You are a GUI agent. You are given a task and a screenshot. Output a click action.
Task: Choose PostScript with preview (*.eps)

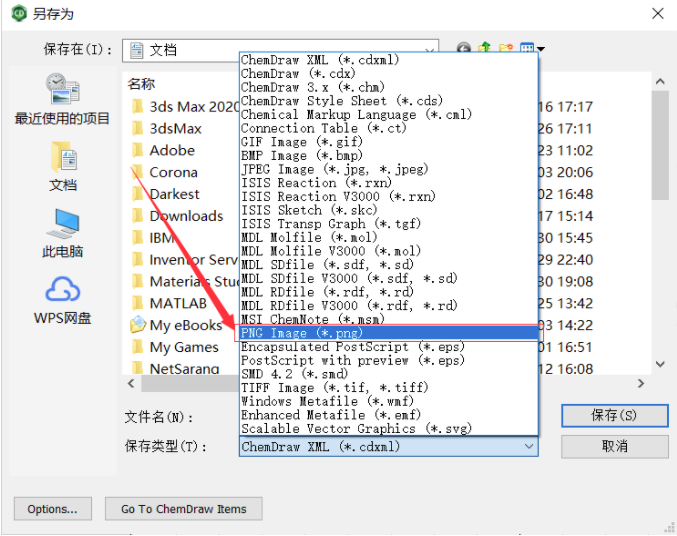click(389, 361)
